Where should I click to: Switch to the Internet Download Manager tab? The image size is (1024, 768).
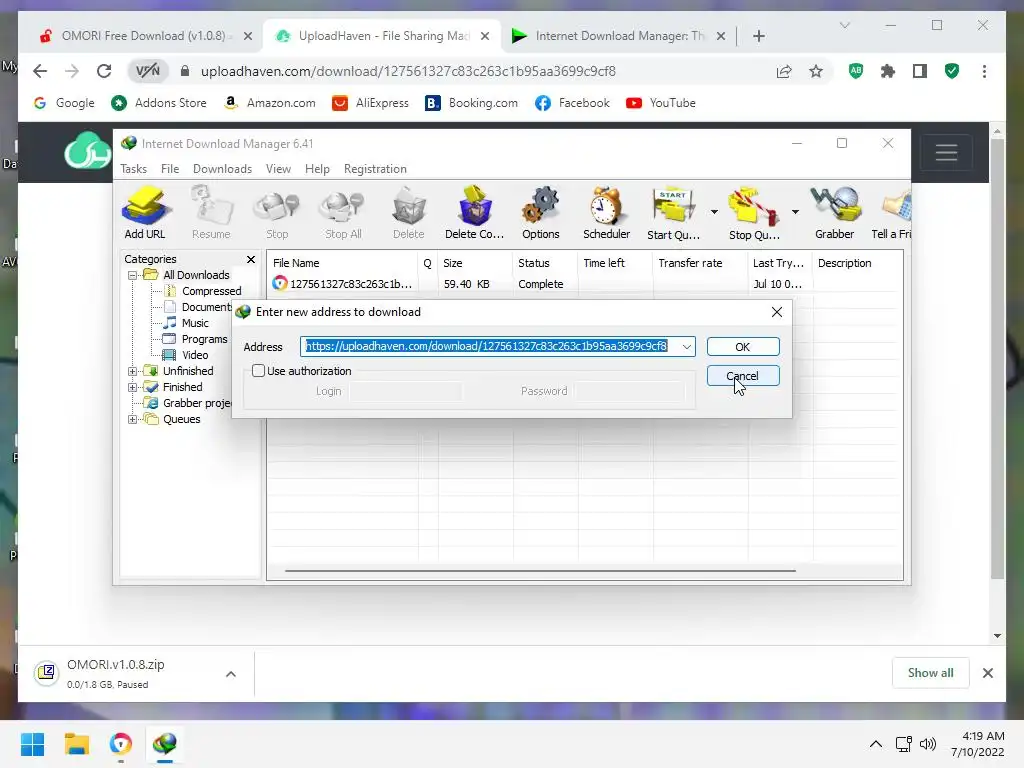(x=617, y=36)
